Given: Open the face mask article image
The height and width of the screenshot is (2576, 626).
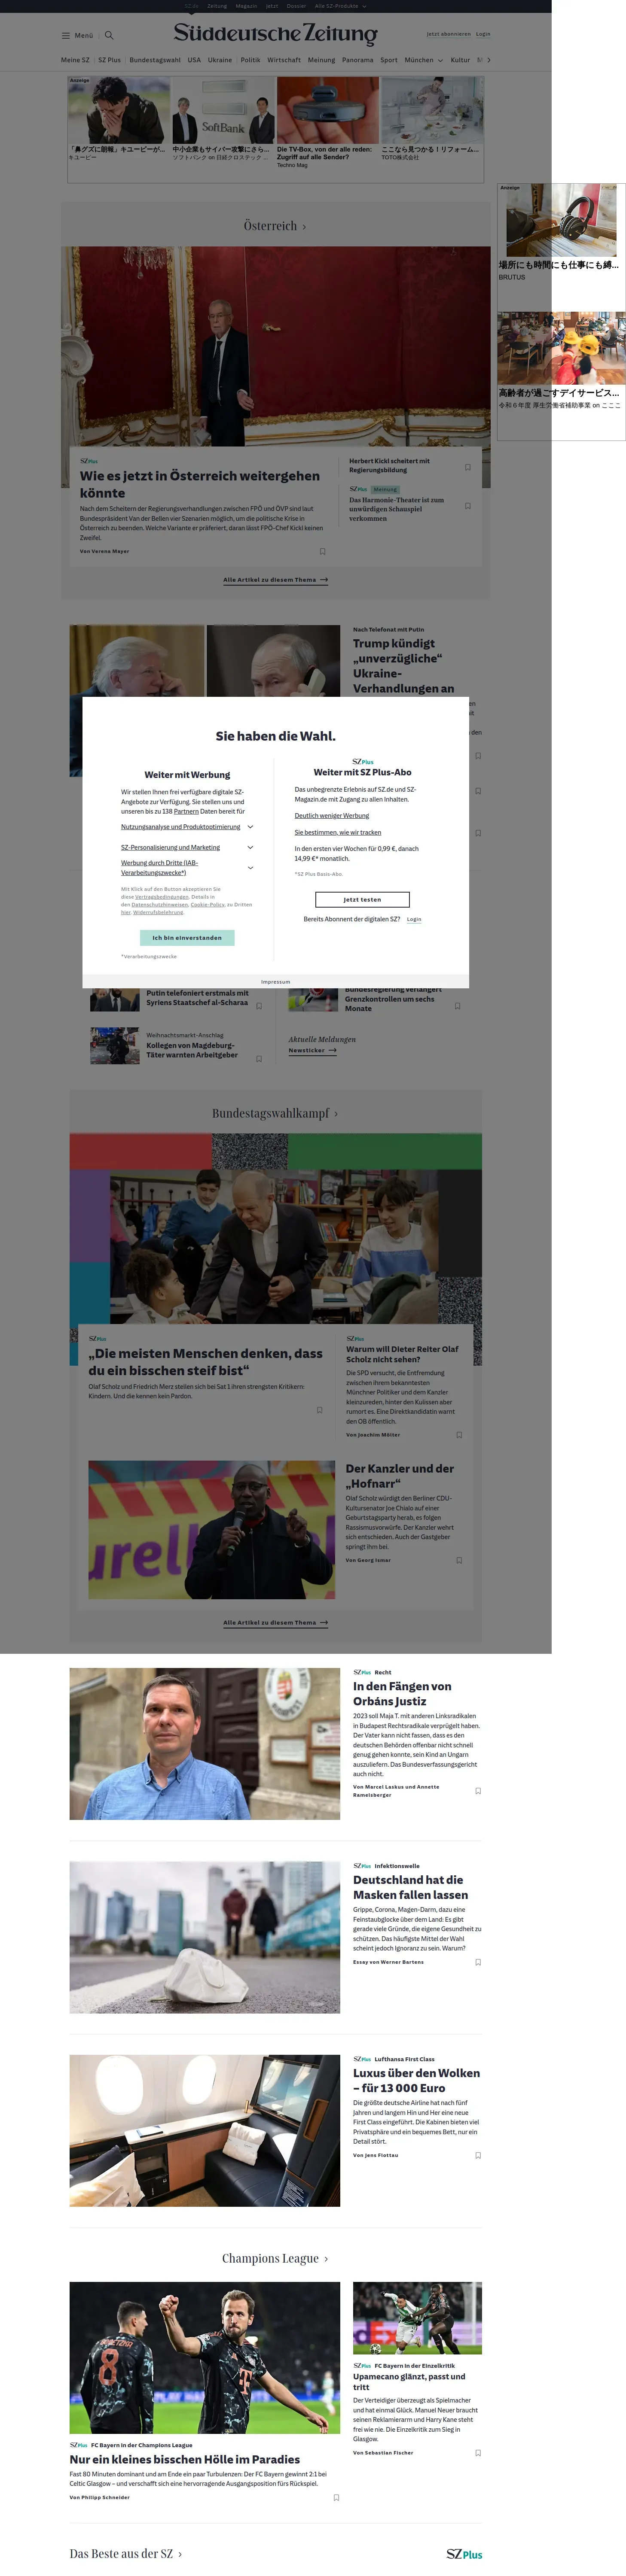Looking at the screenshot, I should pos(204,1937).
